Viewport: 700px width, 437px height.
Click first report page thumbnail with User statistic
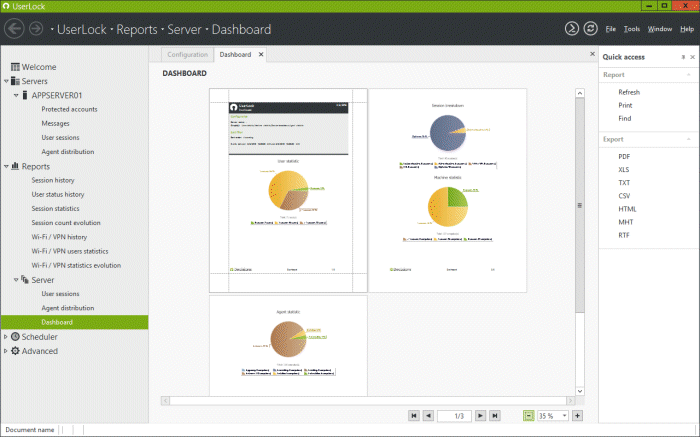(288, 190)
